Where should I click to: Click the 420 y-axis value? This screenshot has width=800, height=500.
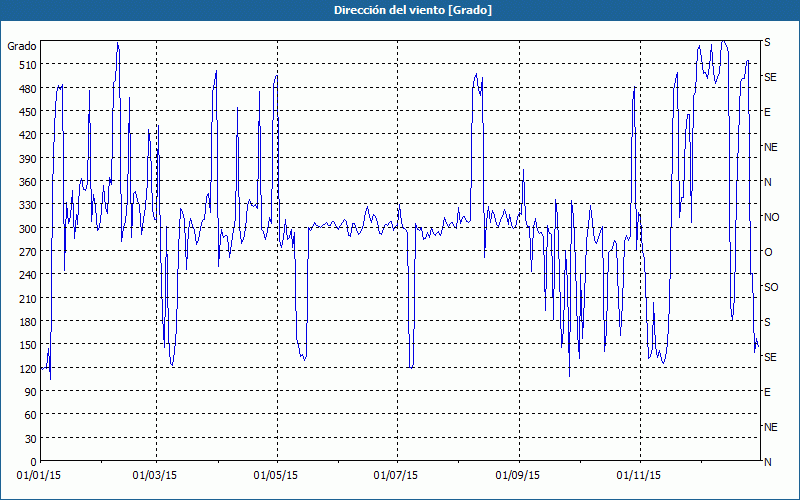coord(28,135)
